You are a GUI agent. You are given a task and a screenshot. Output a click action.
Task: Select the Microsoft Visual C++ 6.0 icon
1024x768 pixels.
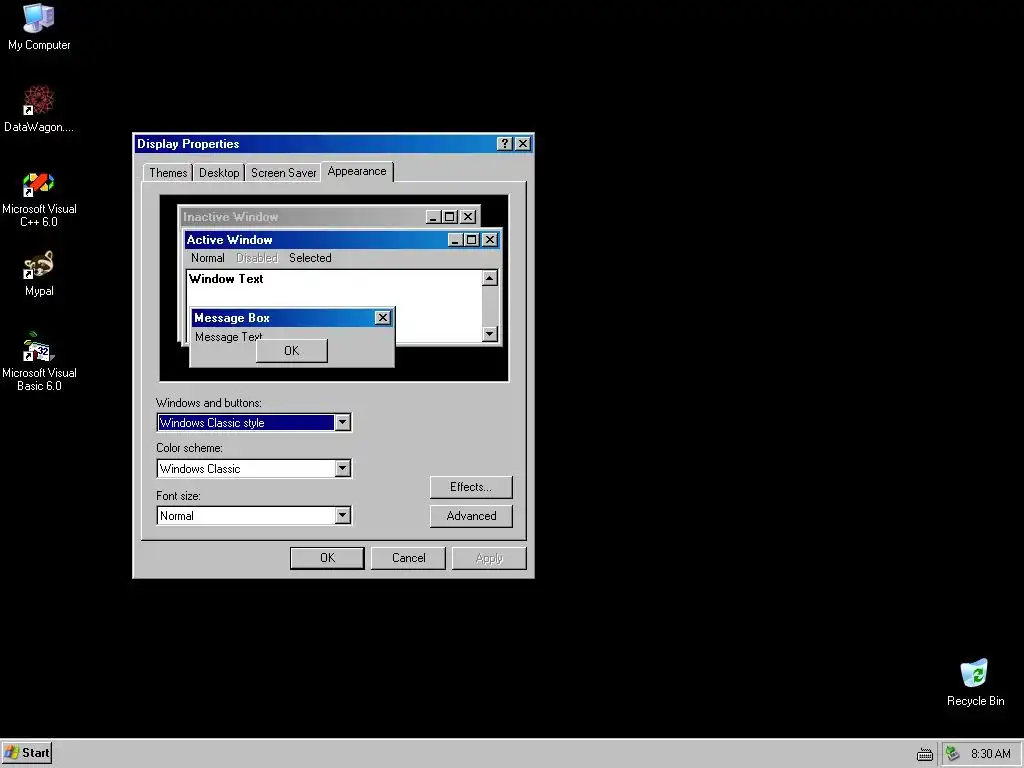point(39,199)
